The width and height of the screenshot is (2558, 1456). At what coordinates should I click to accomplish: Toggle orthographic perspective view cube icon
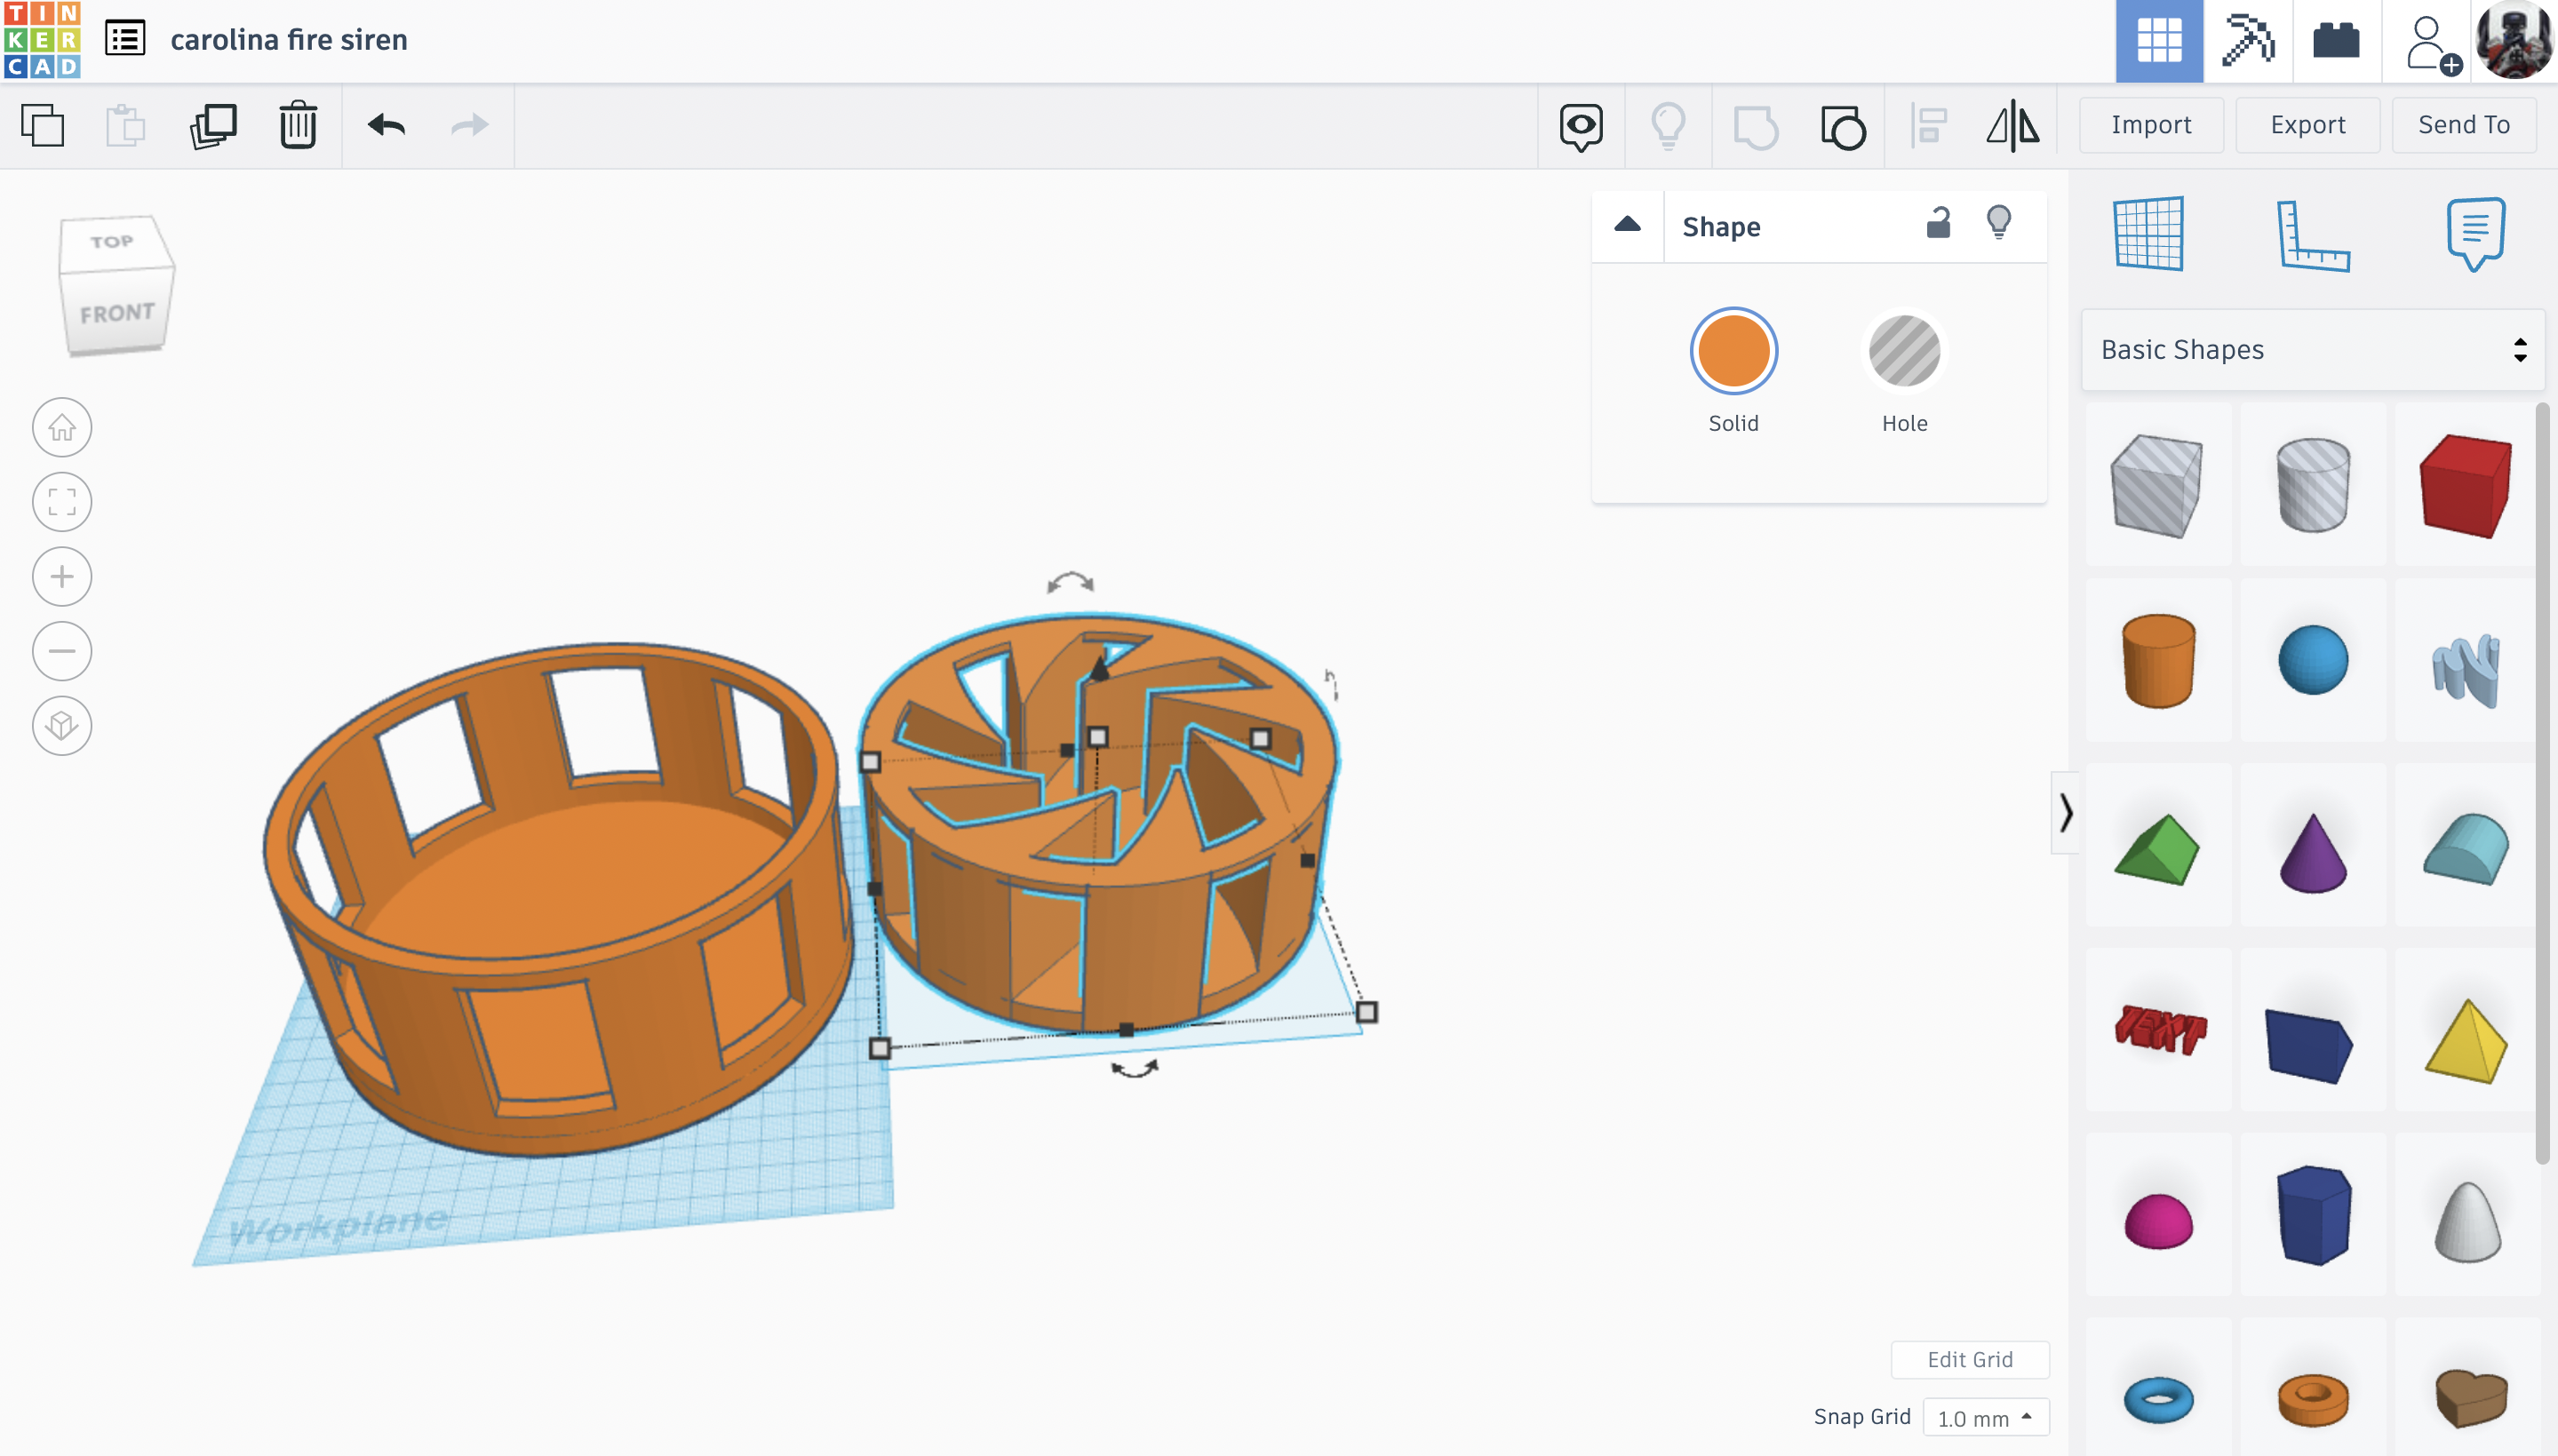coord(62,725)
